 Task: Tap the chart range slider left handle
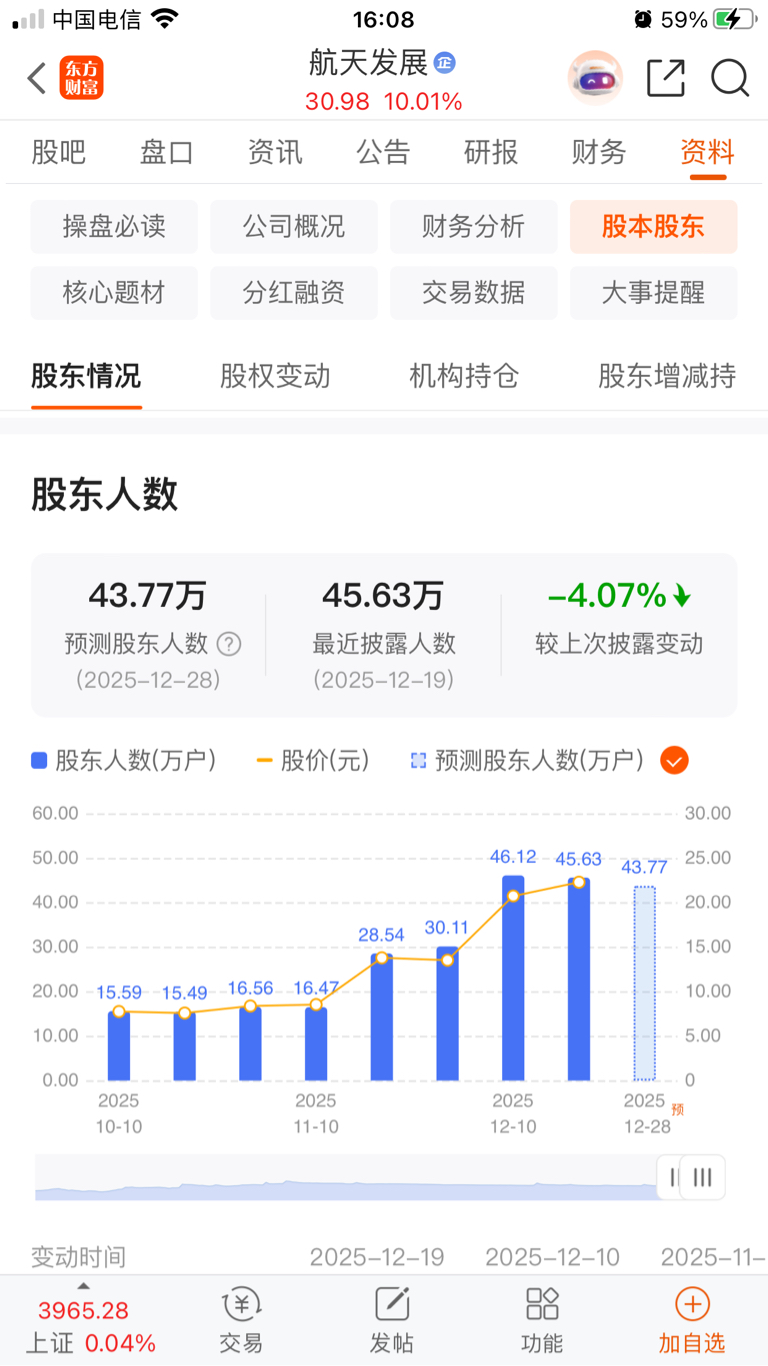tap(668, 1177)
